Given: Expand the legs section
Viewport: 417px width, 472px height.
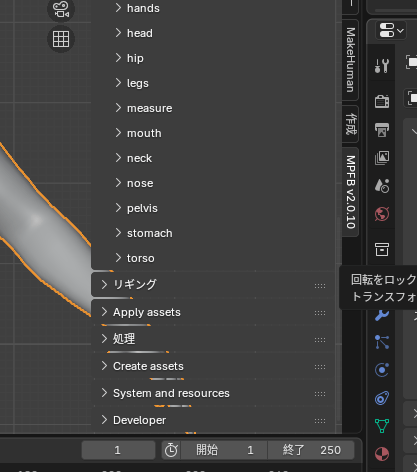Looking at the screenshot, I should coord(132,83).
